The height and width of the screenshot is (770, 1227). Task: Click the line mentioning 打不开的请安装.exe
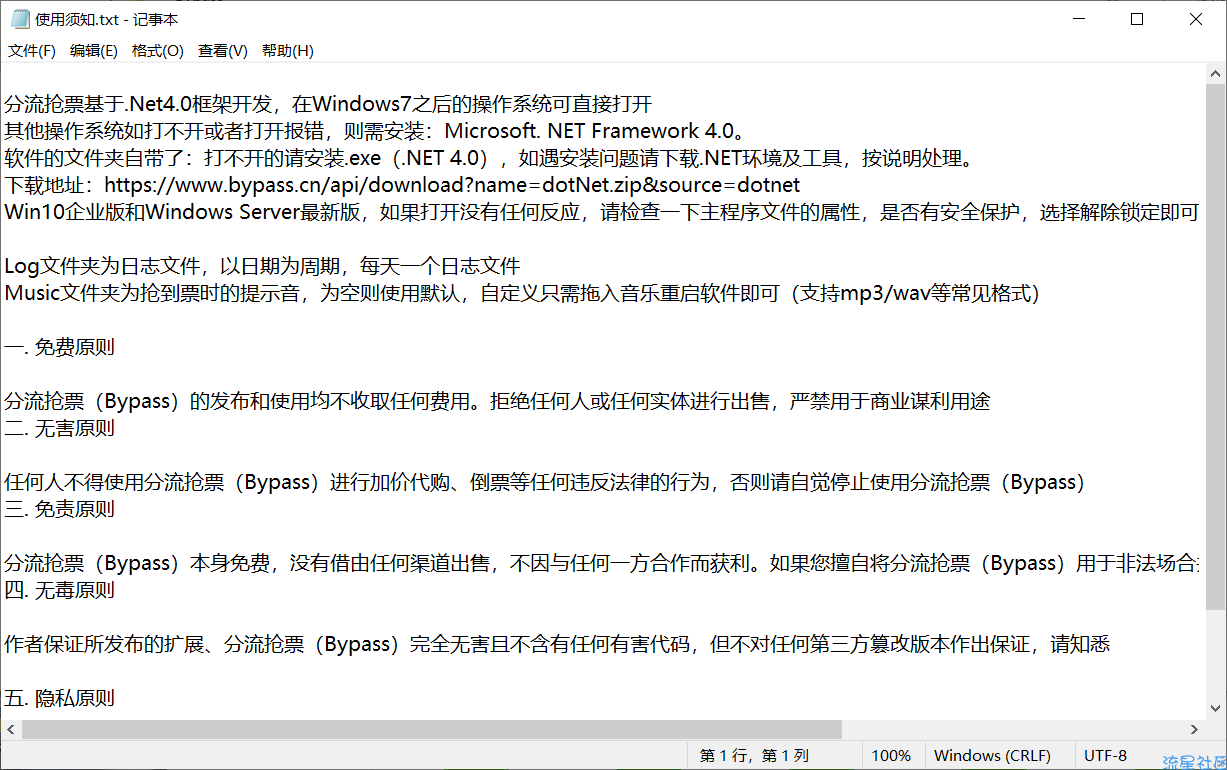point(488,158)
